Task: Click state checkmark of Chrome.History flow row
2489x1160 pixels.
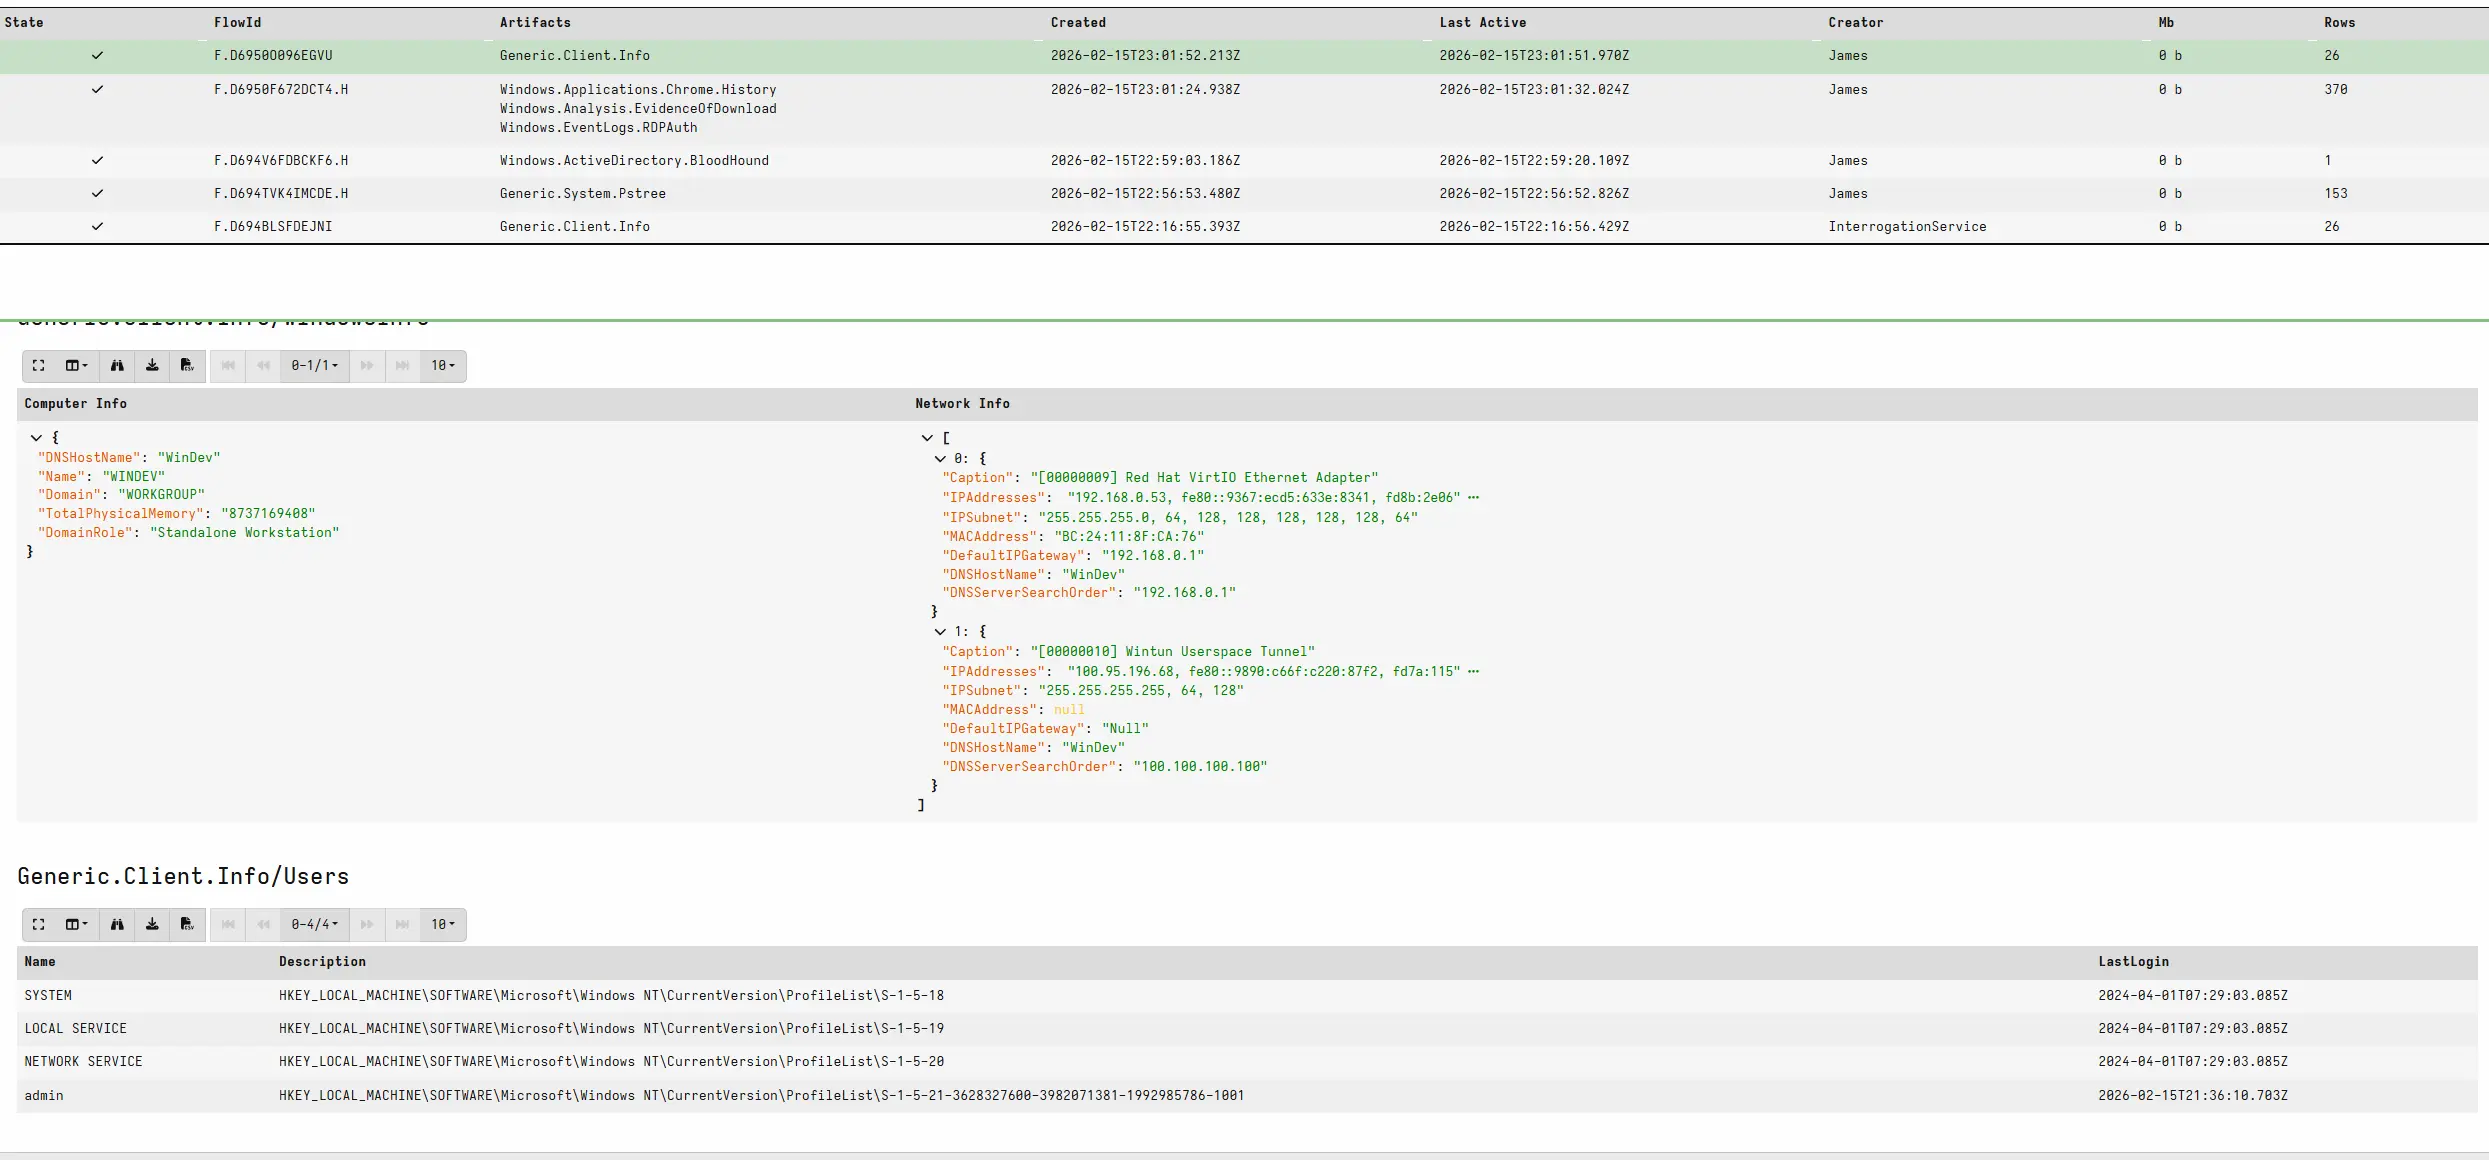Action: pyautogui.click(x=97, y=90)
